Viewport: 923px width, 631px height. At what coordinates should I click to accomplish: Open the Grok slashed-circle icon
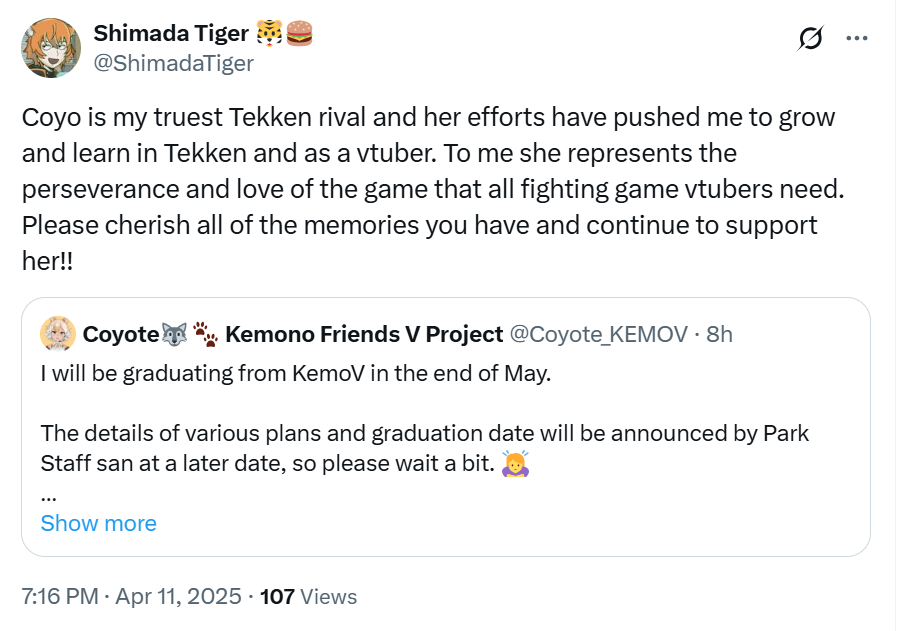(810, 39)
